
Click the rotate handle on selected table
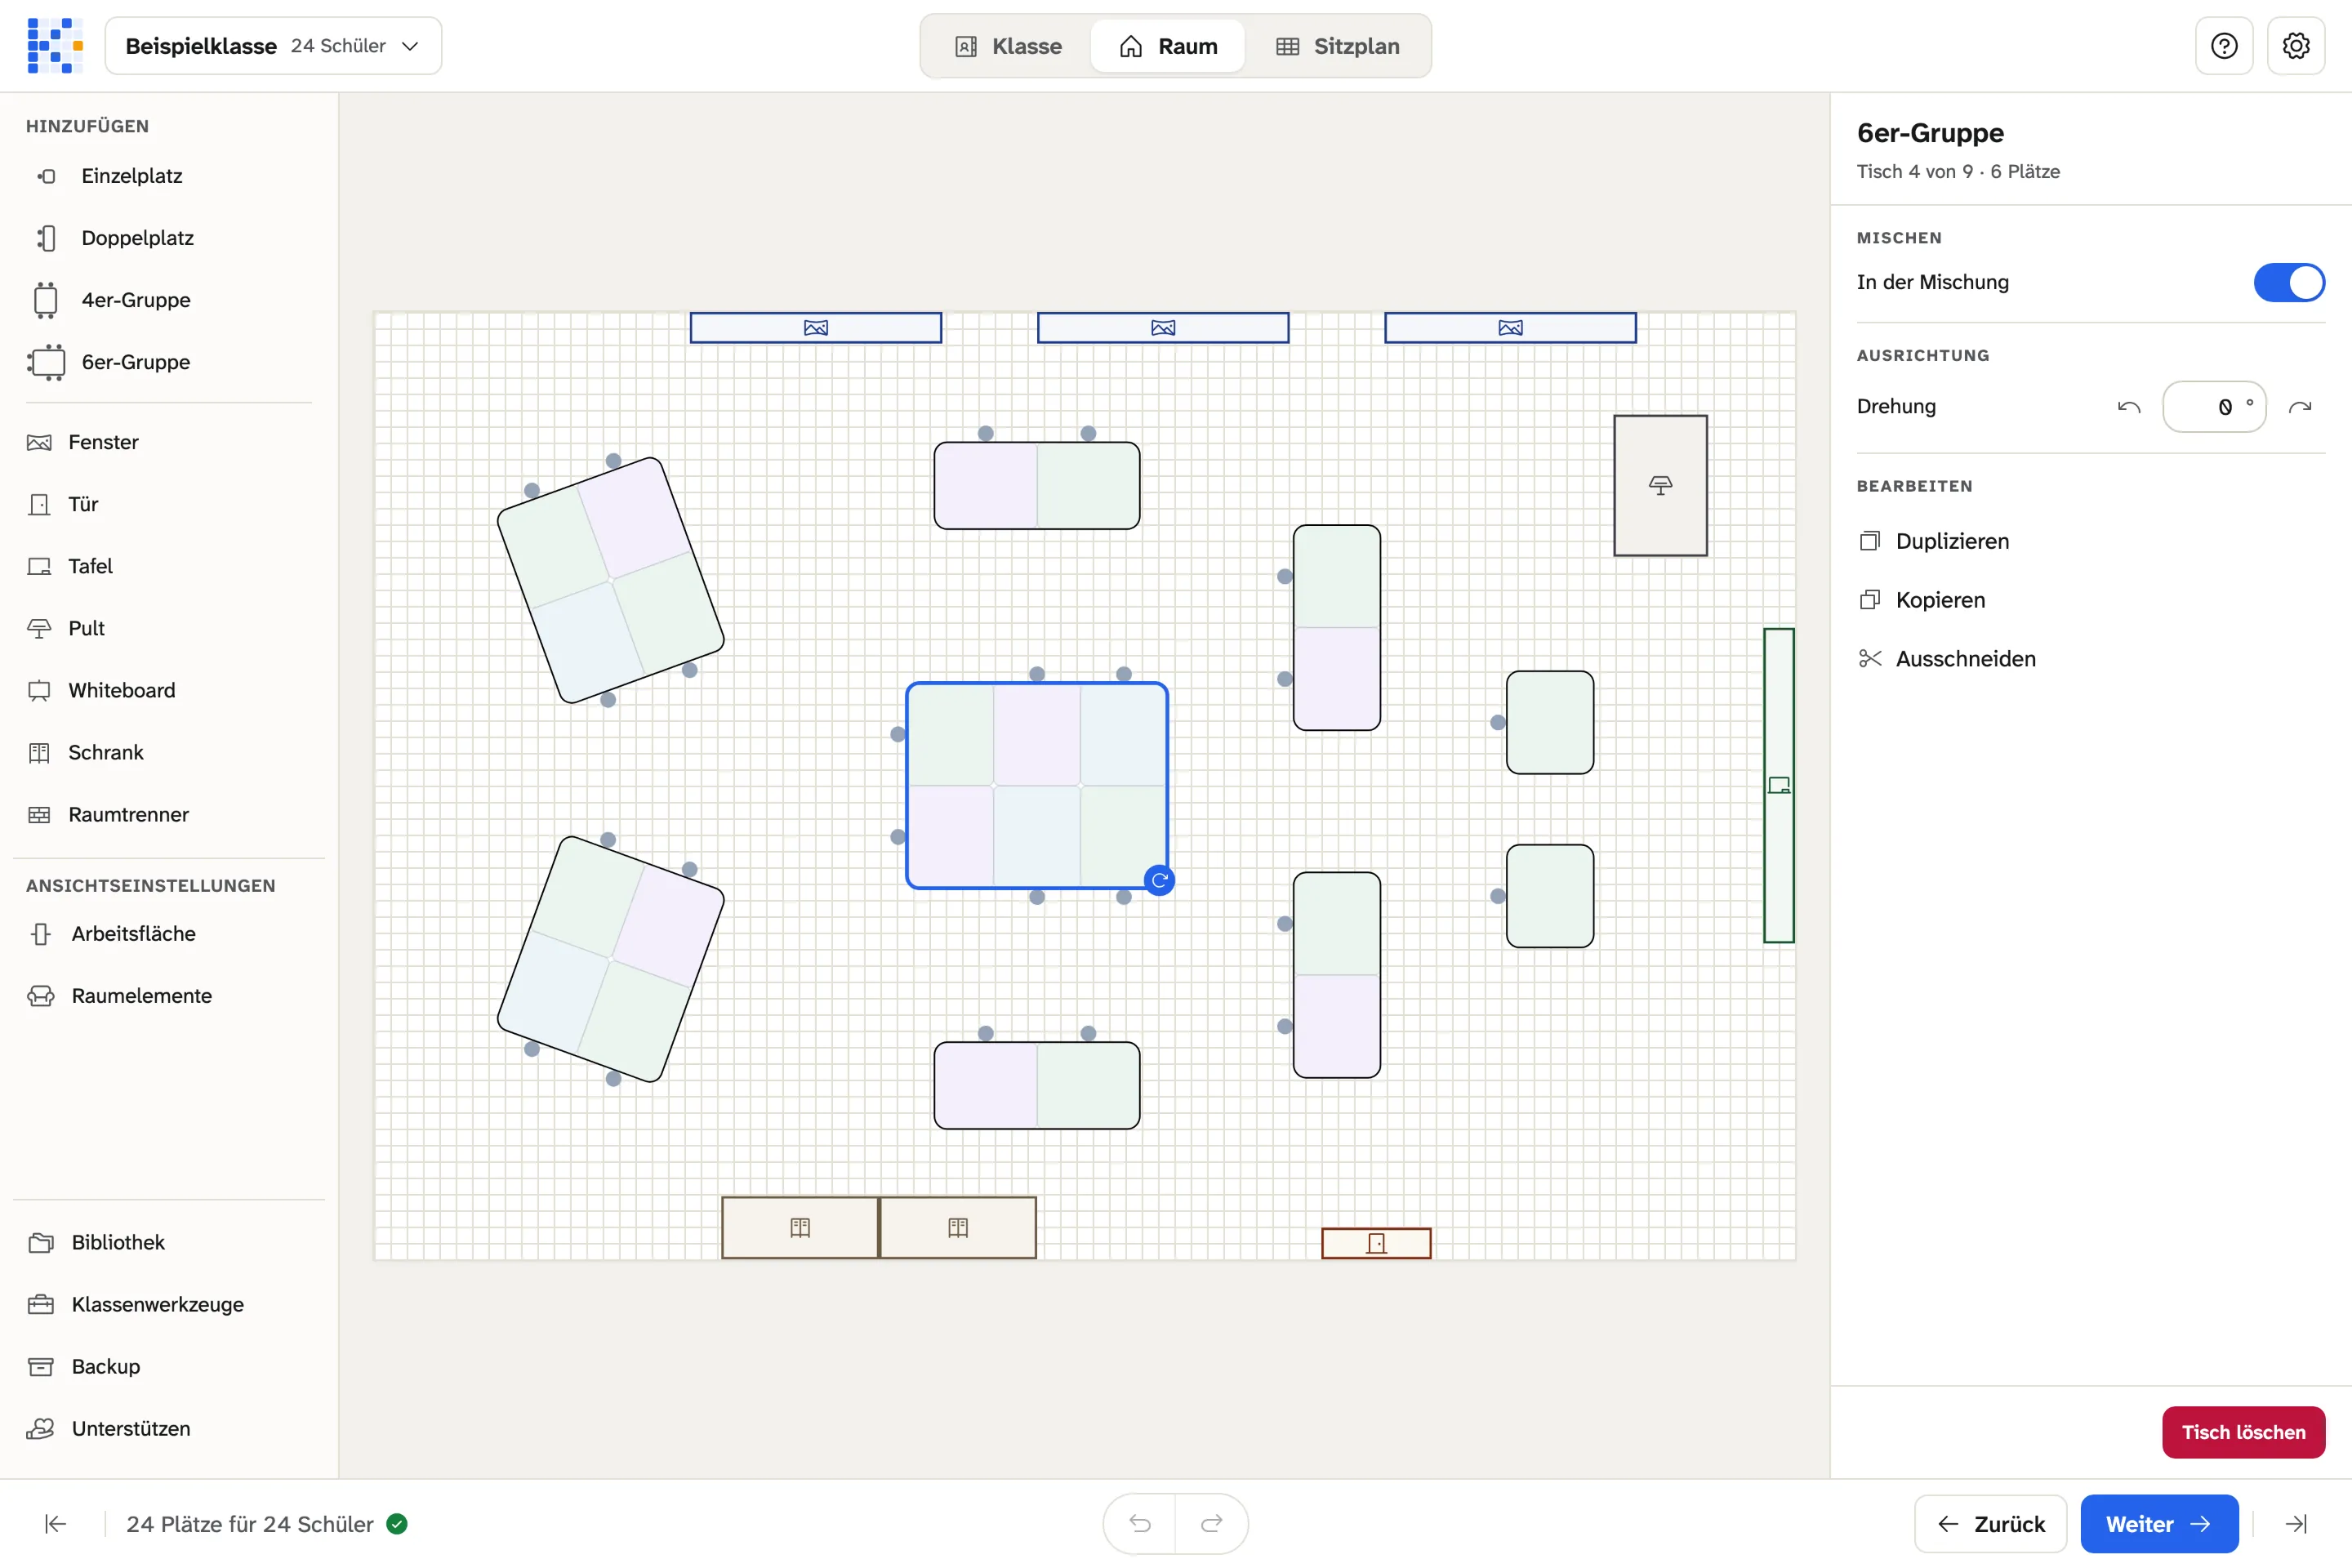(x=1159, y=880)
